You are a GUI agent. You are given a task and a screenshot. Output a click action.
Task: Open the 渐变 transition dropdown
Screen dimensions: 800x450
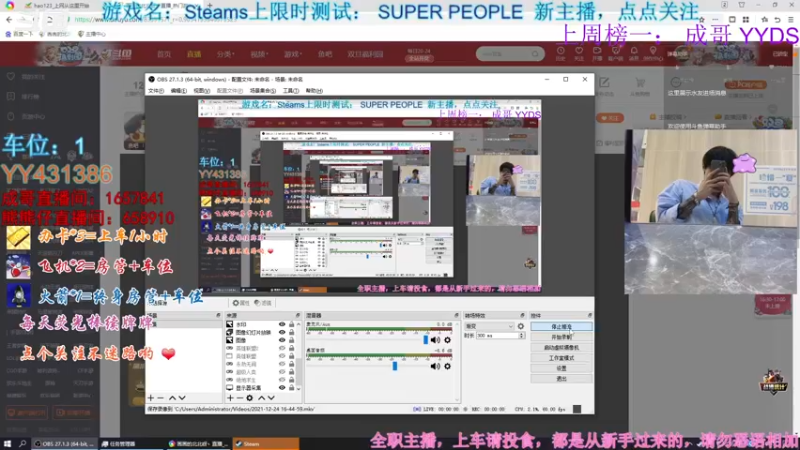(x=489, y=326)
